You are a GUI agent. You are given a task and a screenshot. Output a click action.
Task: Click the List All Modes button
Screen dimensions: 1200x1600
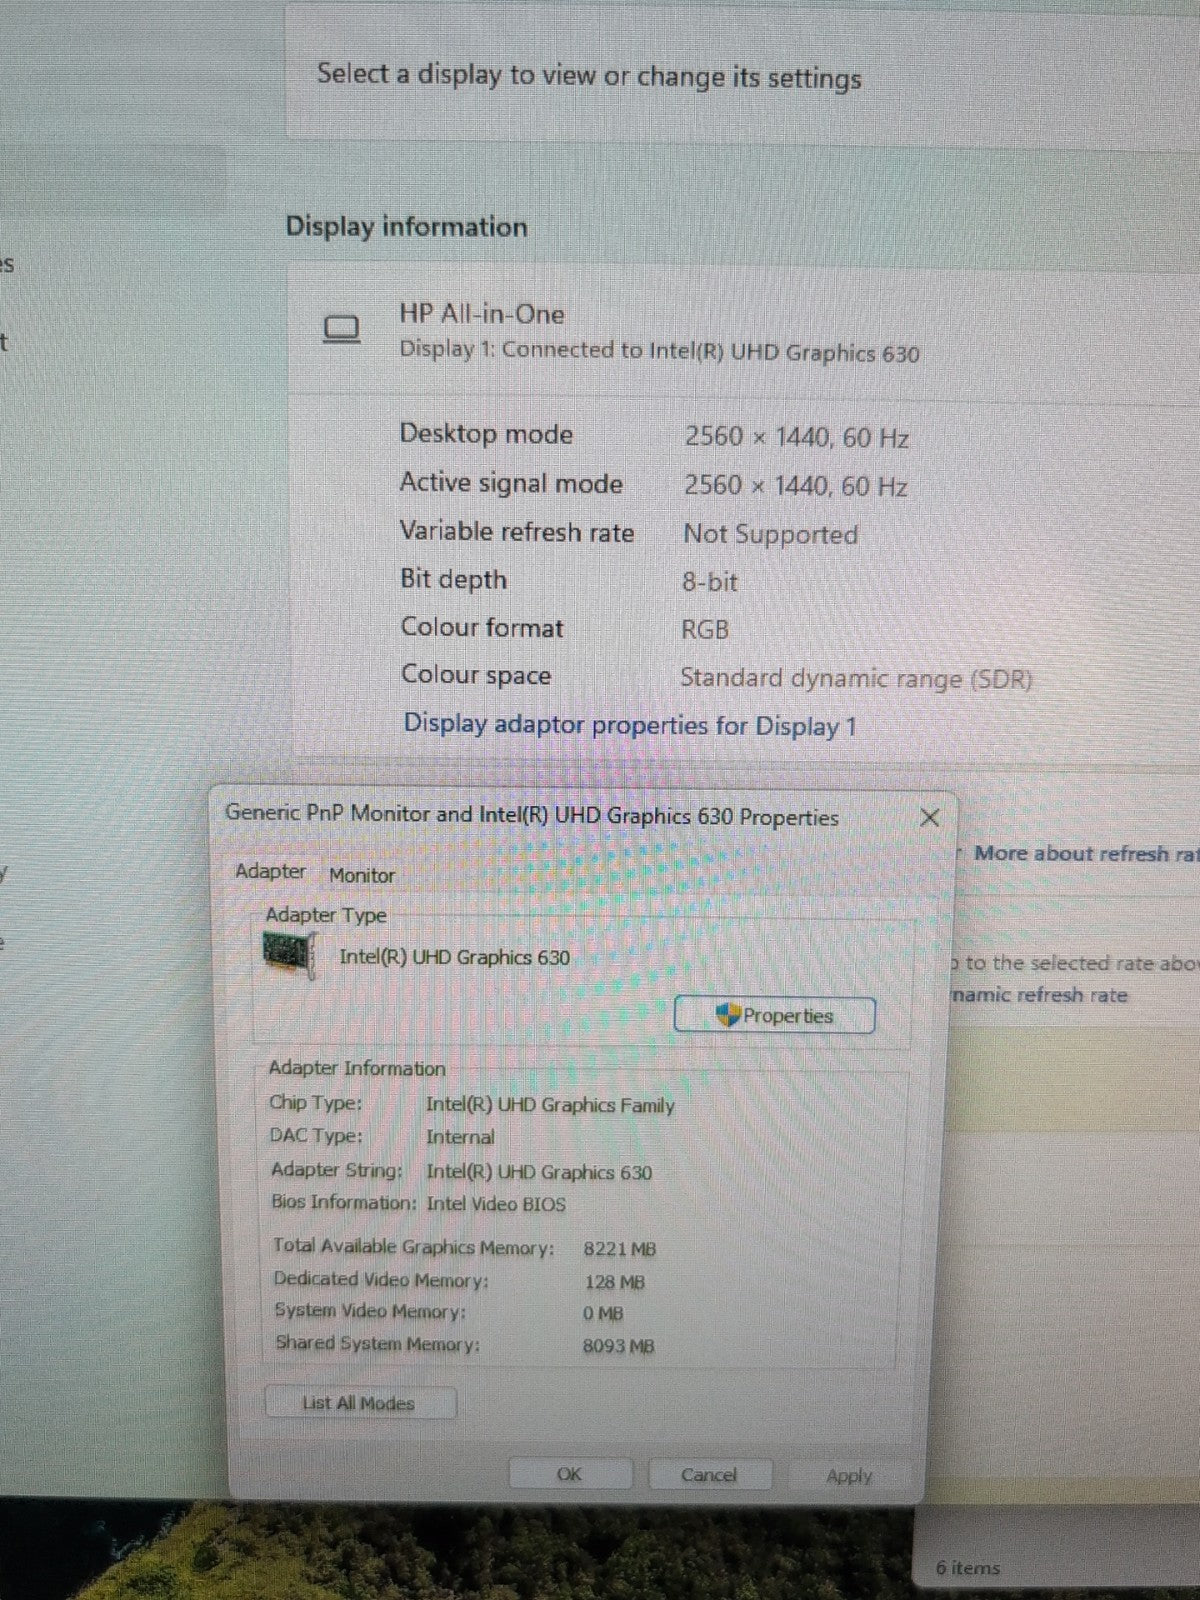(x=360, y=1403)
